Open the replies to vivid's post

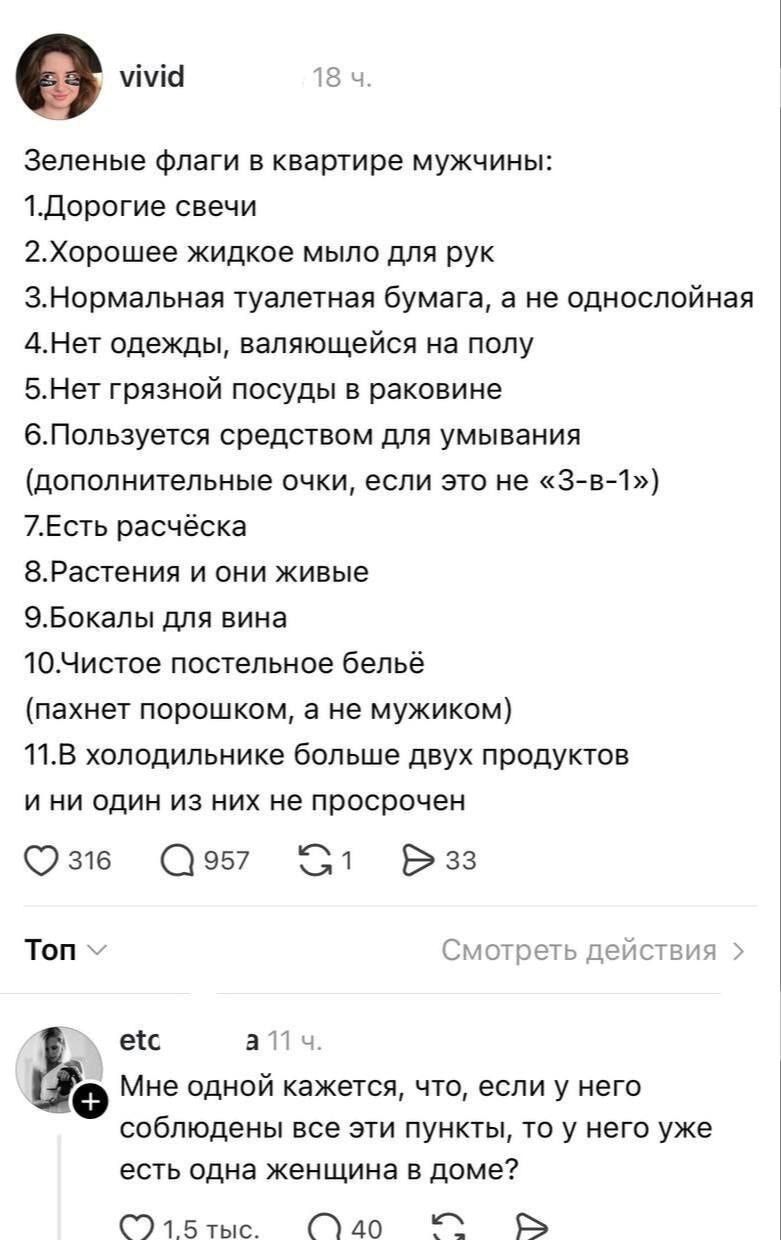click(180, 858)
